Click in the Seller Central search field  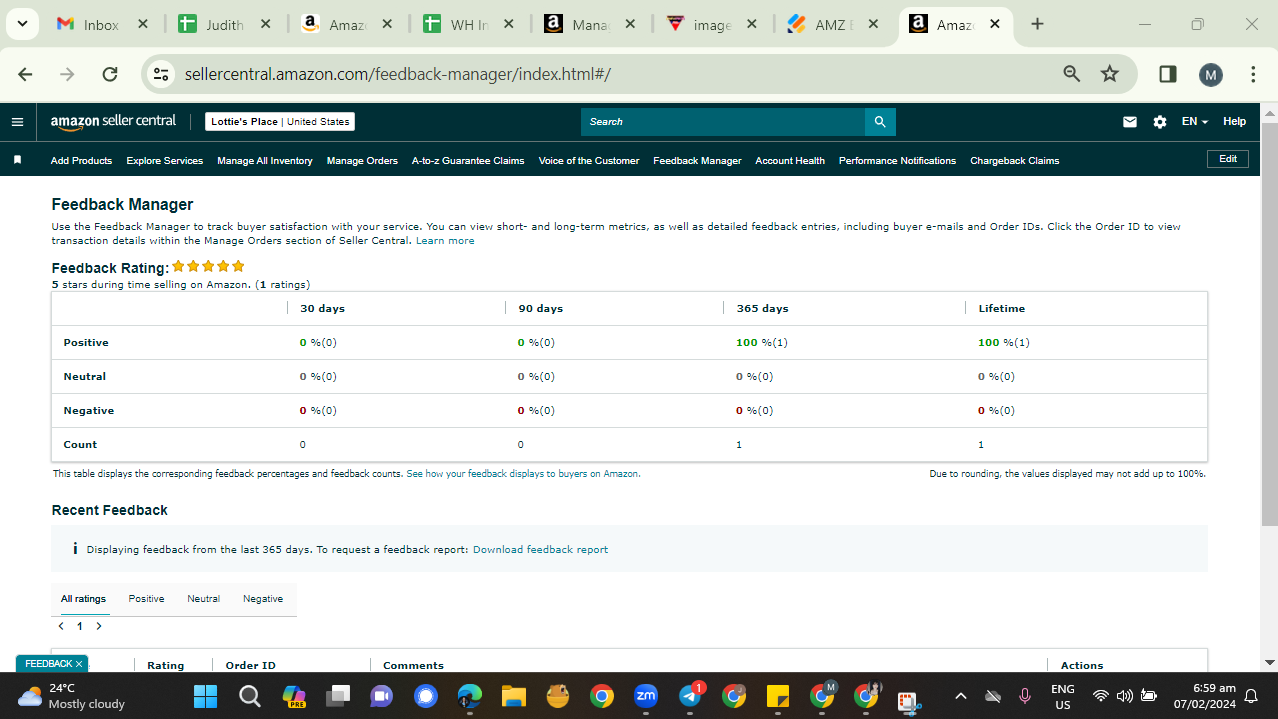(x=722, y=122)
